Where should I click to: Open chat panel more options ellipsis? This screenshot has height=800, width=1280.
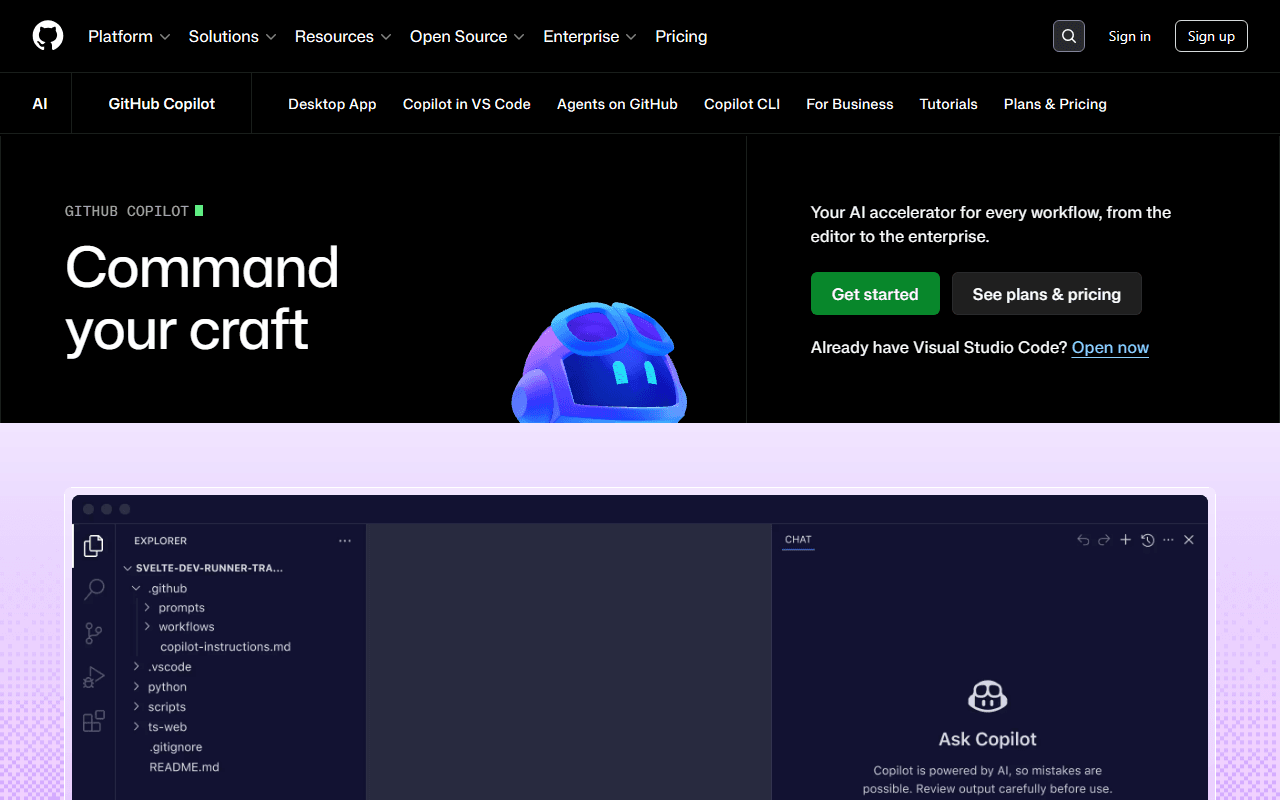pos(1168,540)
